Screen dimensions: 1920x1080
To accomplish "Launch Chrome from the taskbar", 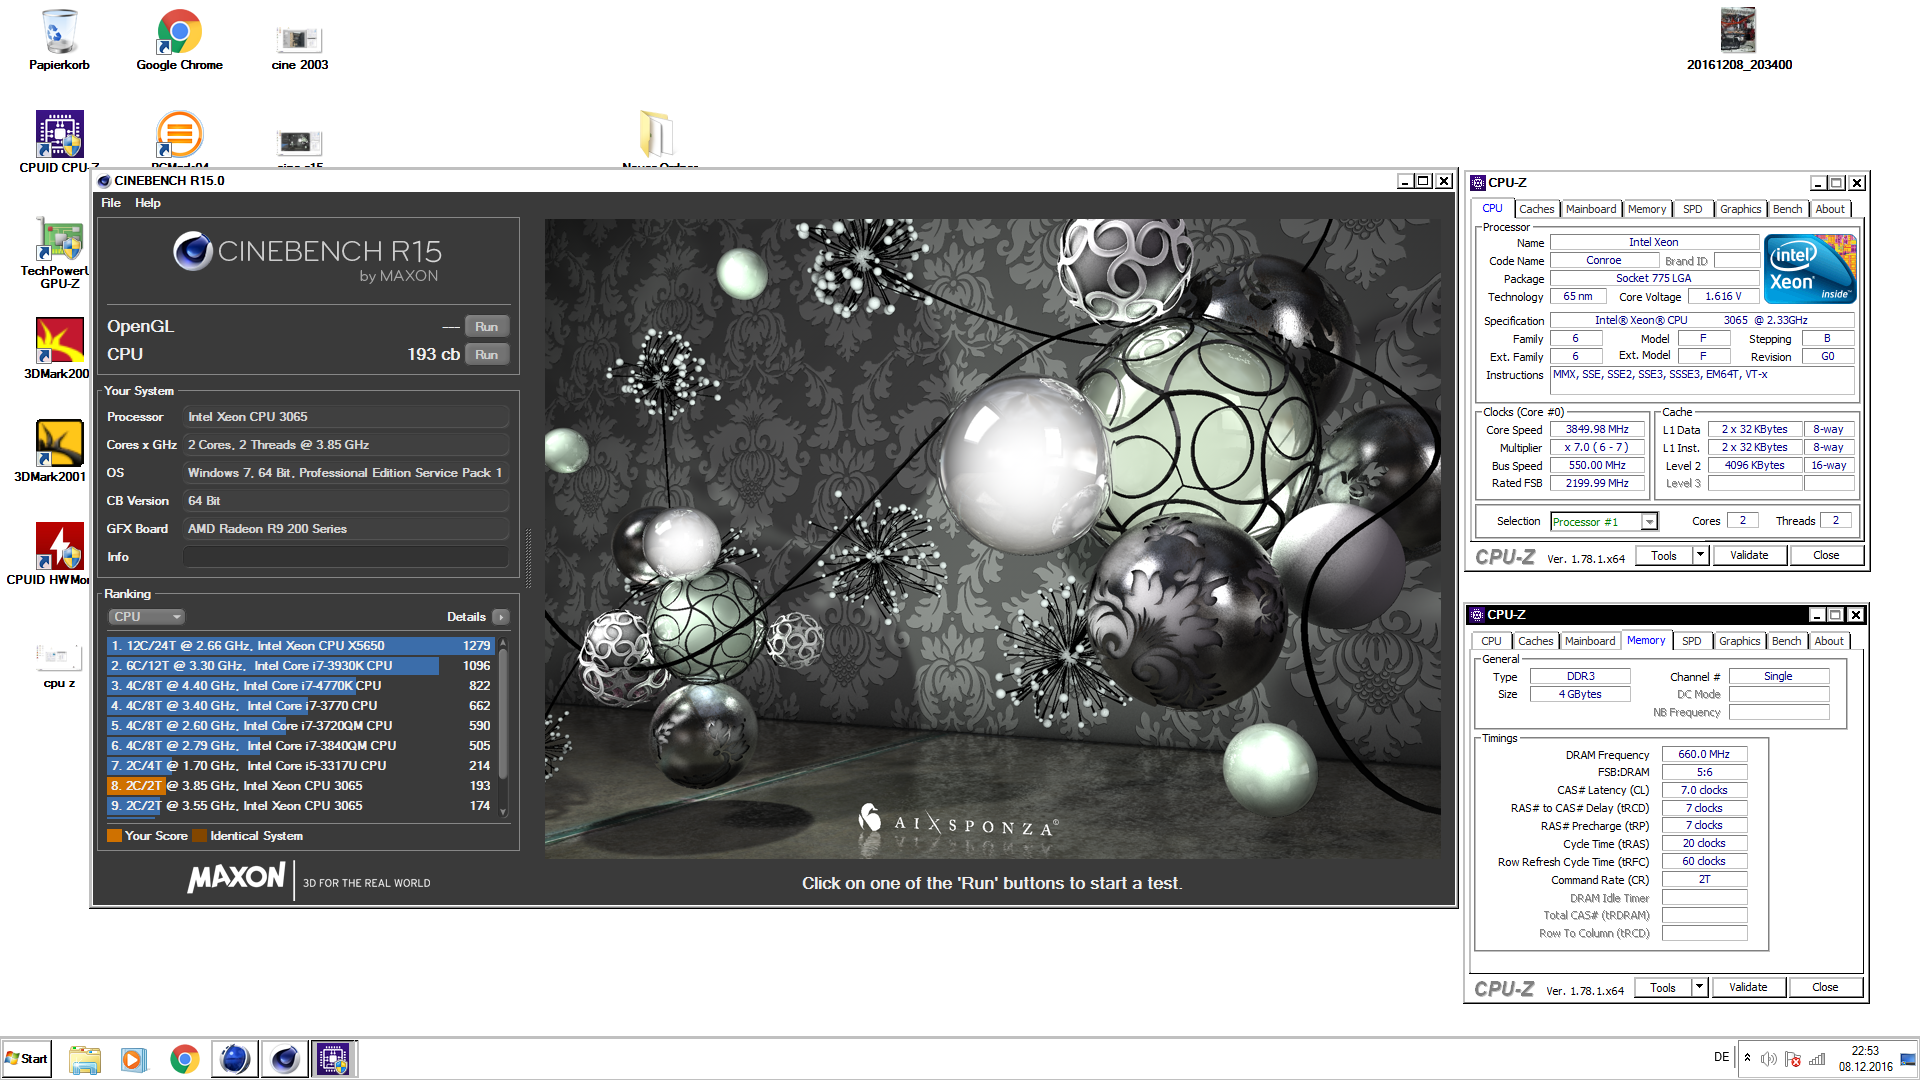I will click(x=184, y=1059).
